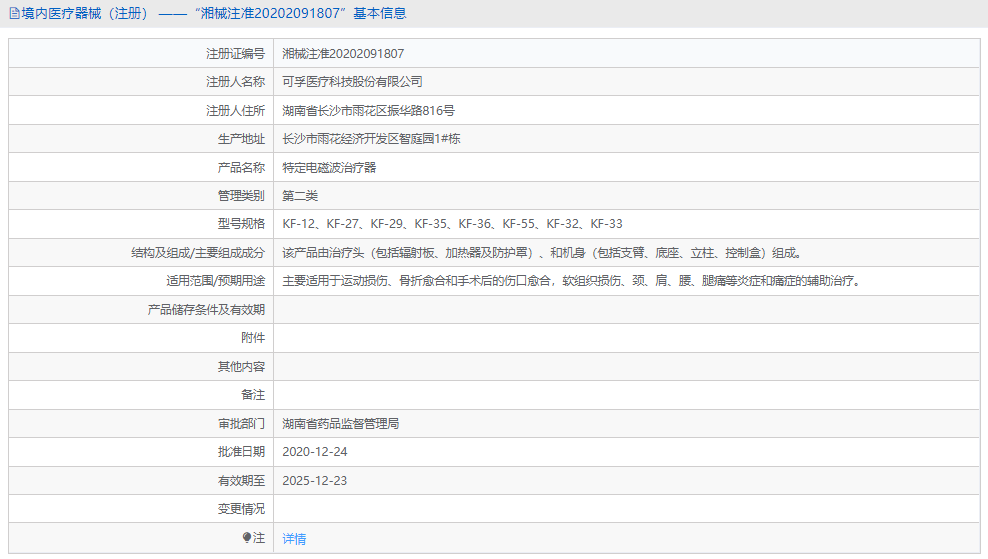988x559 pixels.
Task: Click the 变更情况 row label
Action: pos(241,509)
